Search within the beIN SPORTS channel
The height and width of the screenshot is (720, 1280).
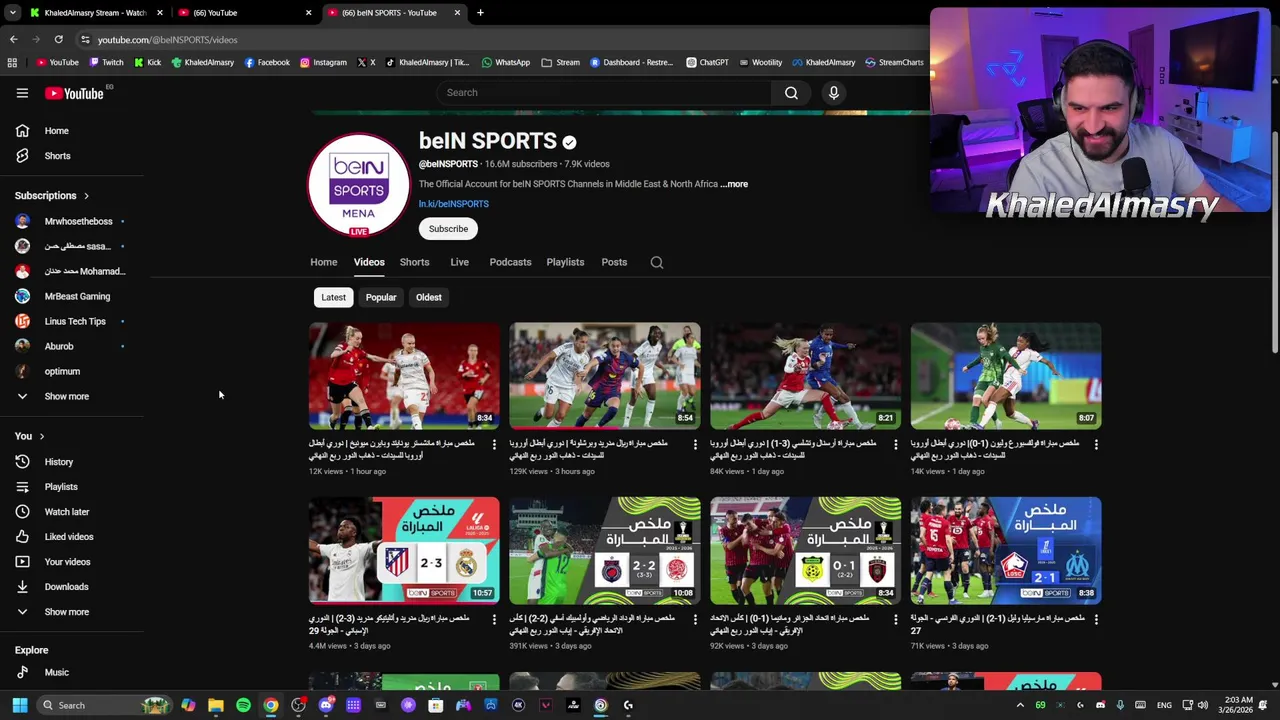(657, 262)
